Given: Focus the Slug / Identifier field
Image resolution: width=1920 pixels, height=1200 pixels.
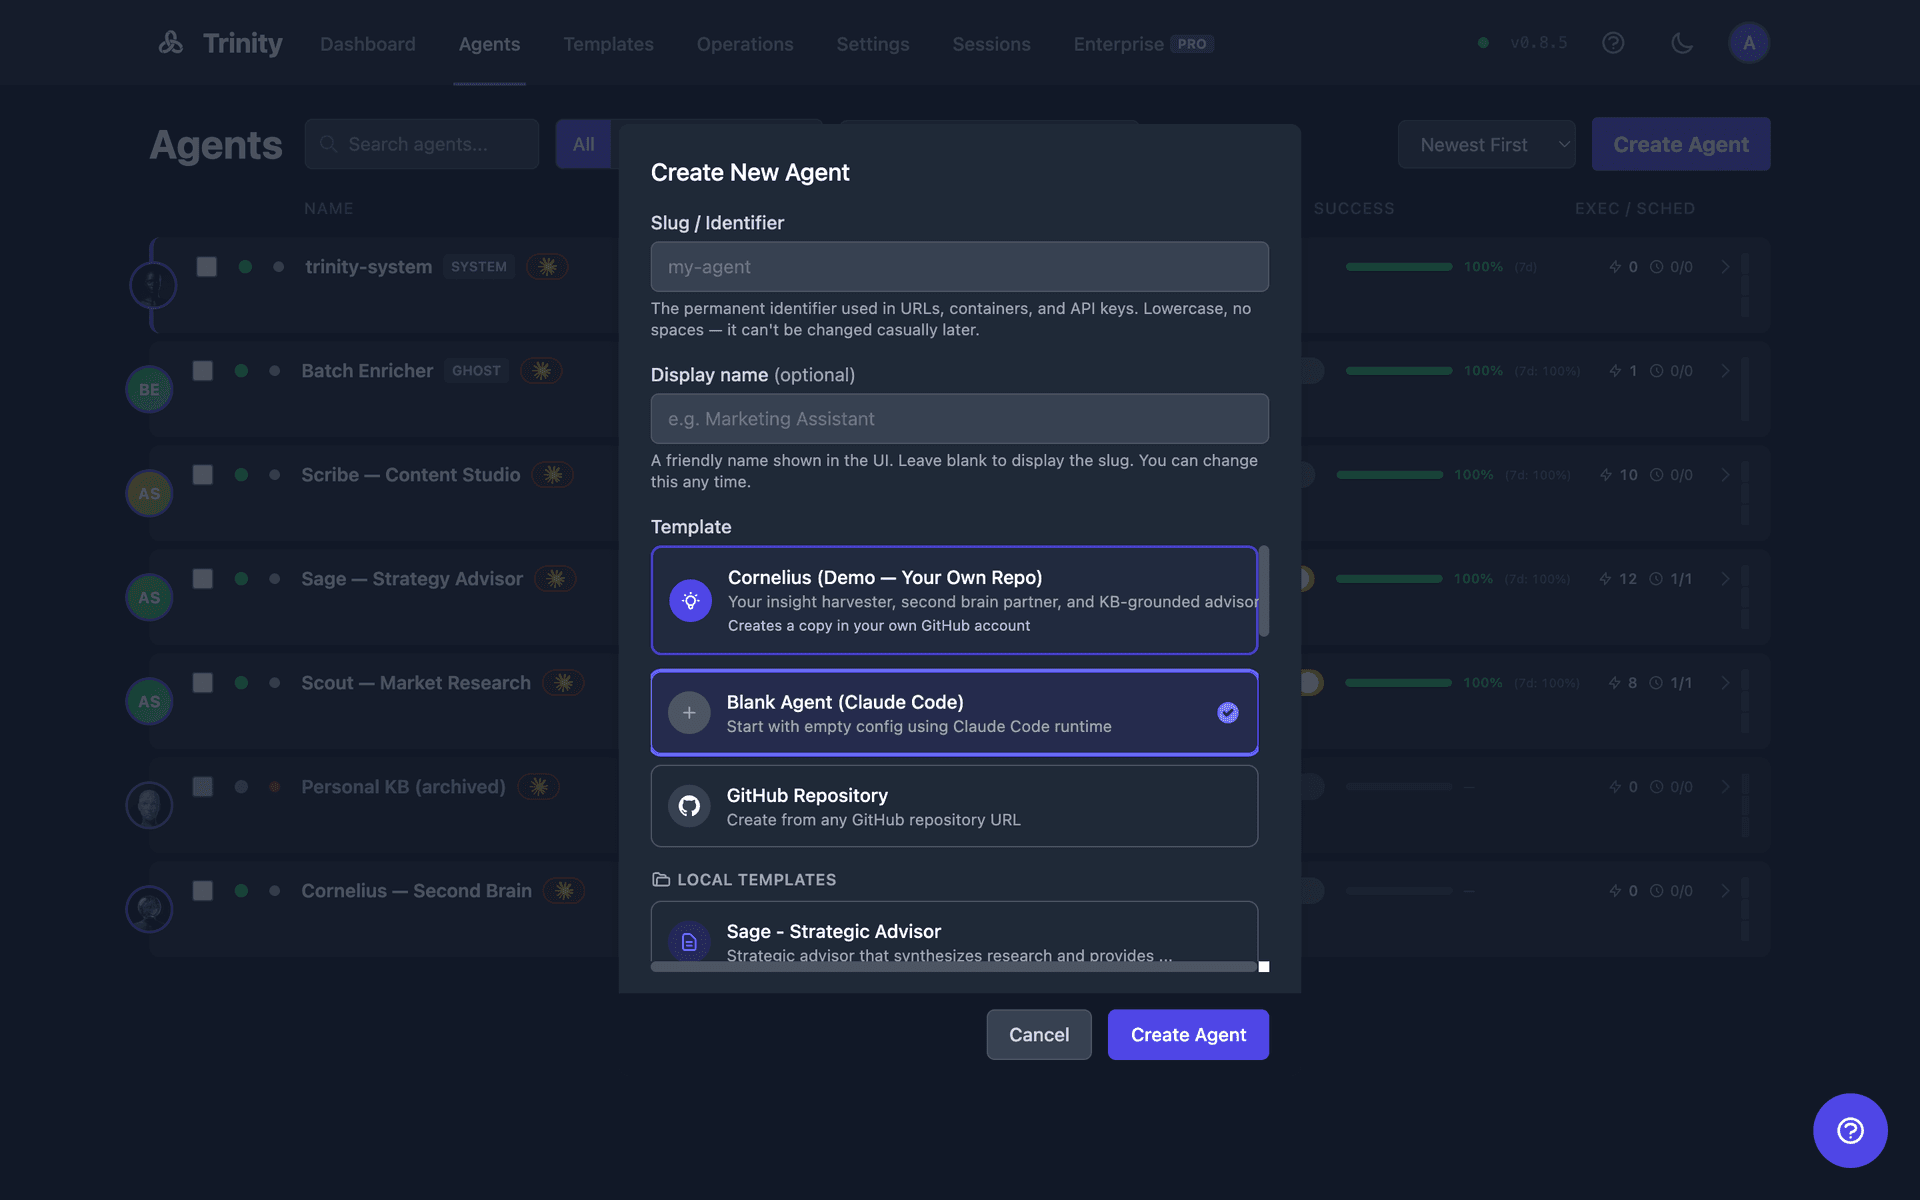Looking at the screenshot, I should tap(960, 267).
